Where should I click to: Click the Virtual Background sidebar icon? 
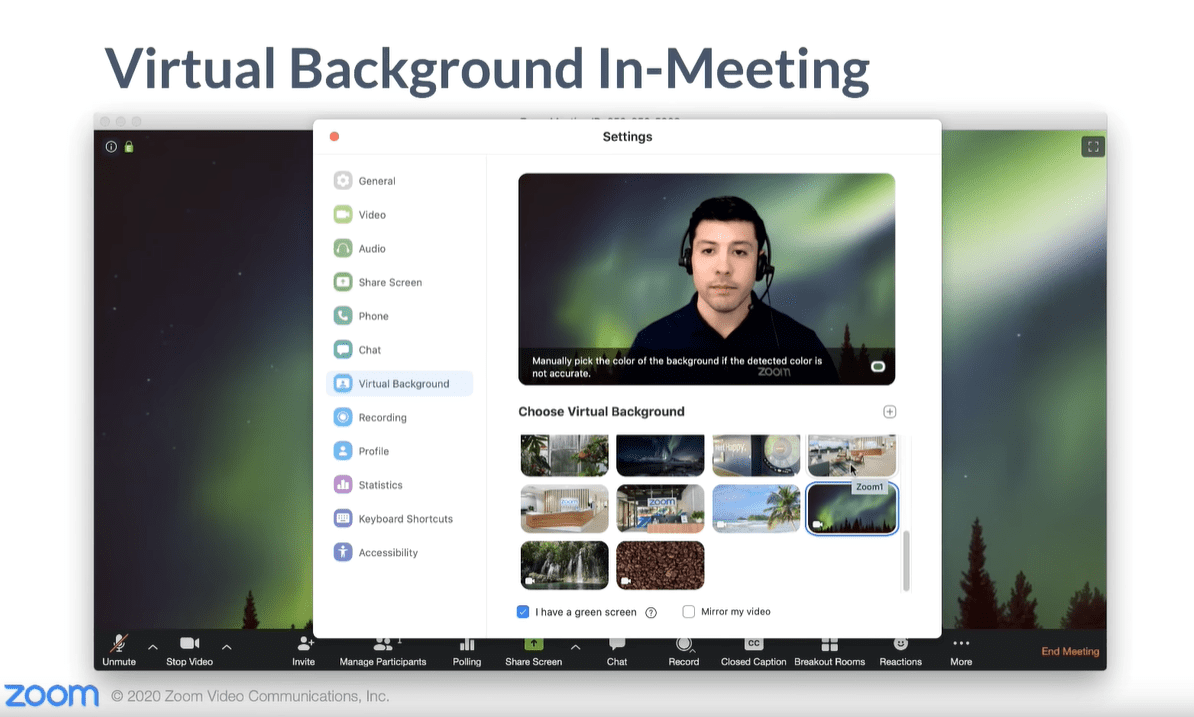[343, 384]
